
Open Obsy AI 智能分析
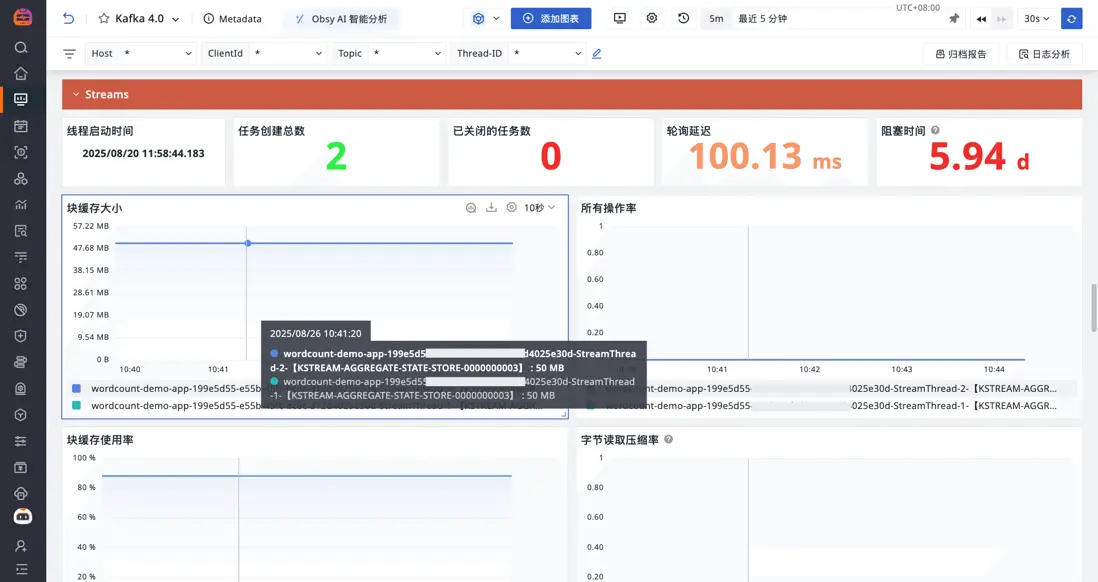(342, 18)
